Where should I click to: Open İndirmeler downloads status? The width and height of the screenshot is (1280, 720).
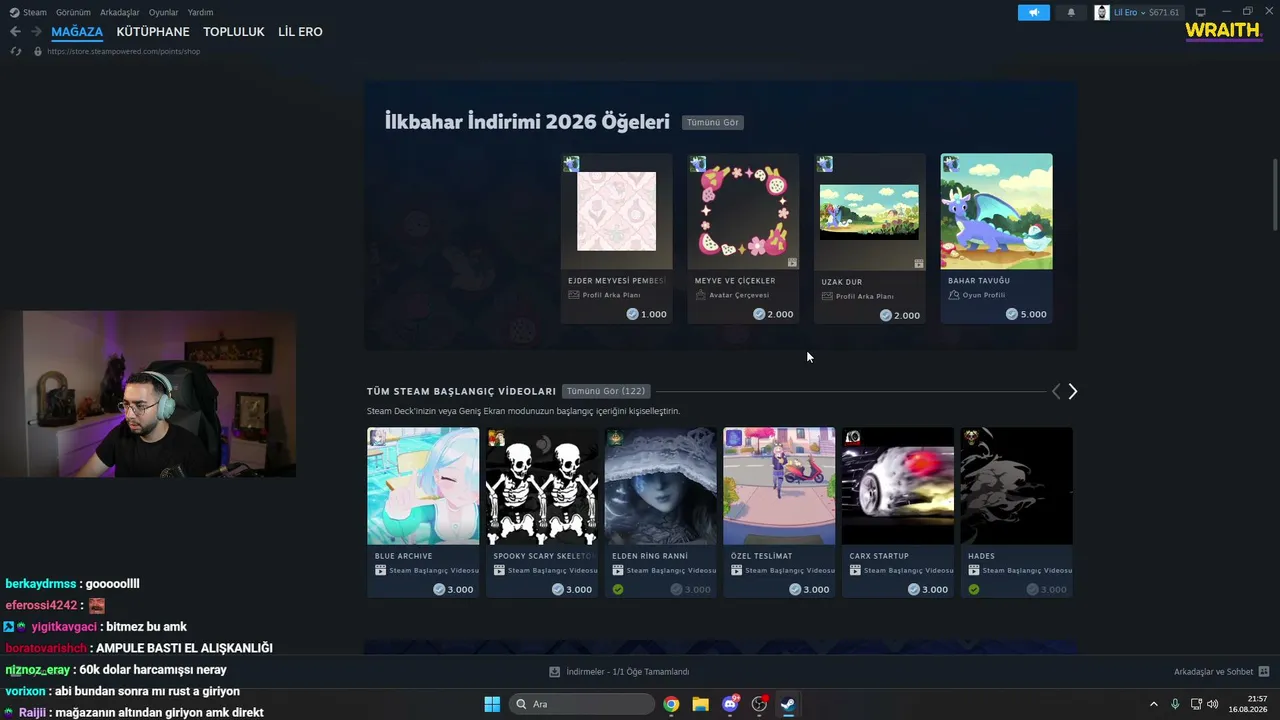point(619,672)
